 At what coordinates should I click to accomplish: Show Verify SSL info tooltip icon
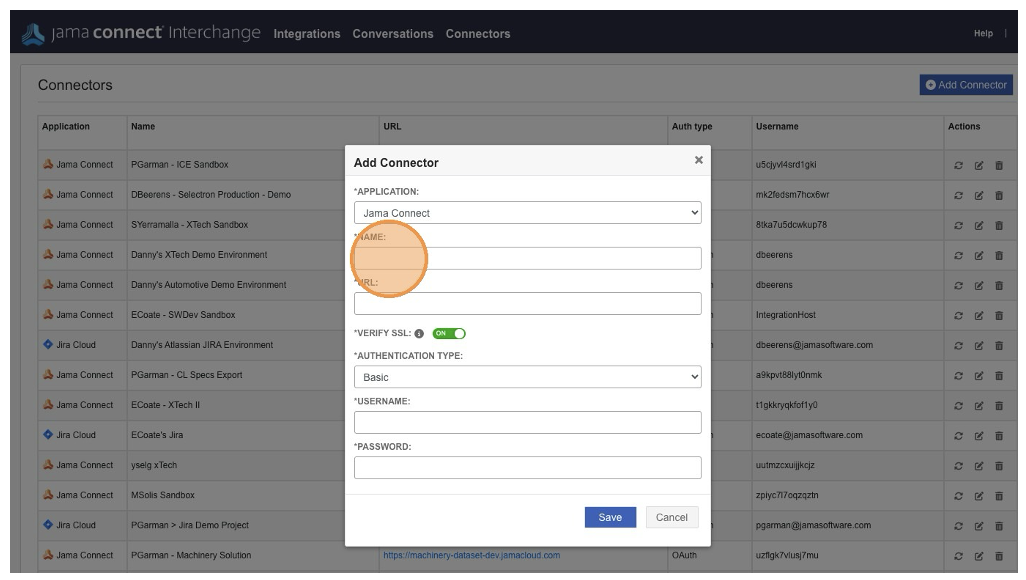coord(419,334)
